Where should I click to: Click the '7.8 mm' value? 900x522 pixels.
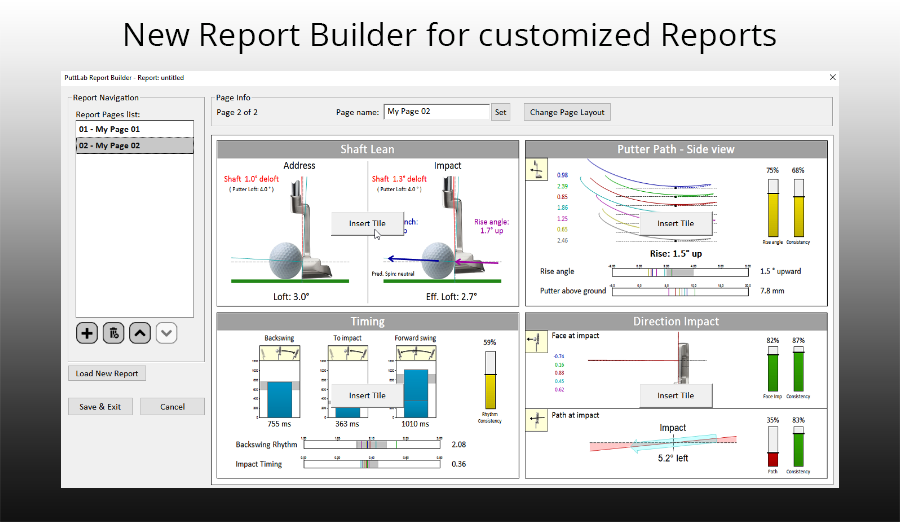[772, 291]
